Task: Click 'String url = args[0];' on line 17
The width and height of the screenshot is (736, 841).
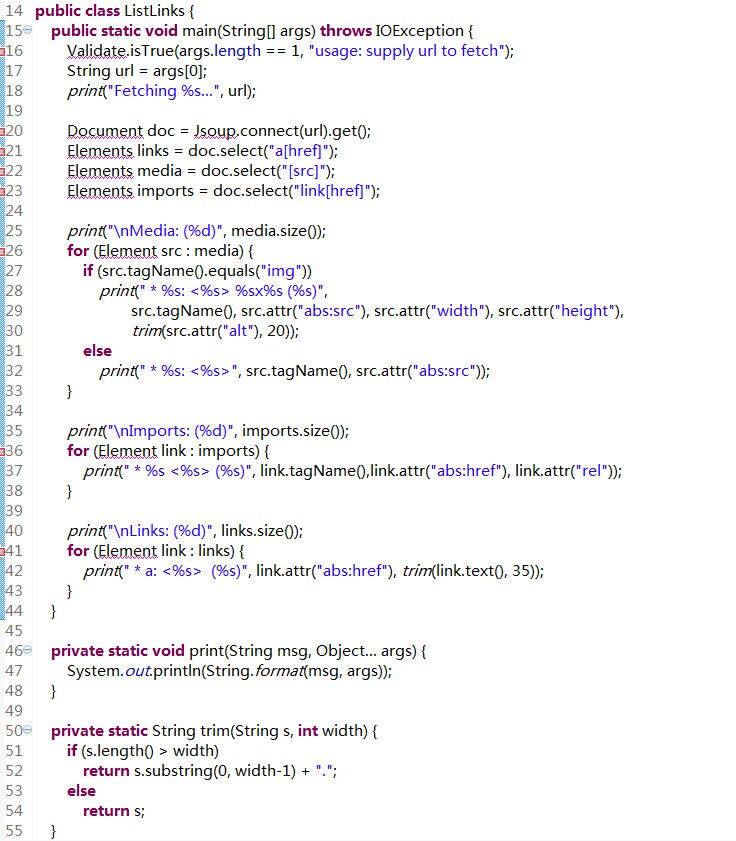Action: tap(137, 71)
